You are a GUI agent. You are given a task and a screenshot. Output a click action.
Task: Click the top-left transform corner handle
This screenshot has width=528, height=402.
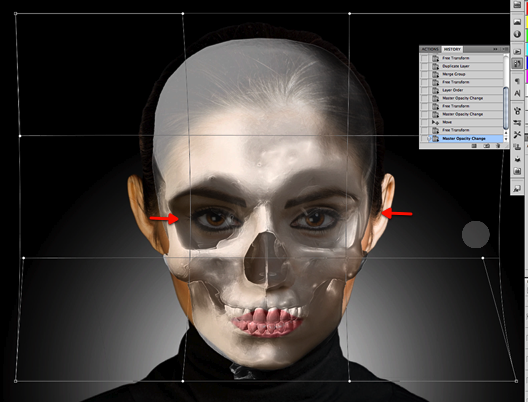point(15,13)
